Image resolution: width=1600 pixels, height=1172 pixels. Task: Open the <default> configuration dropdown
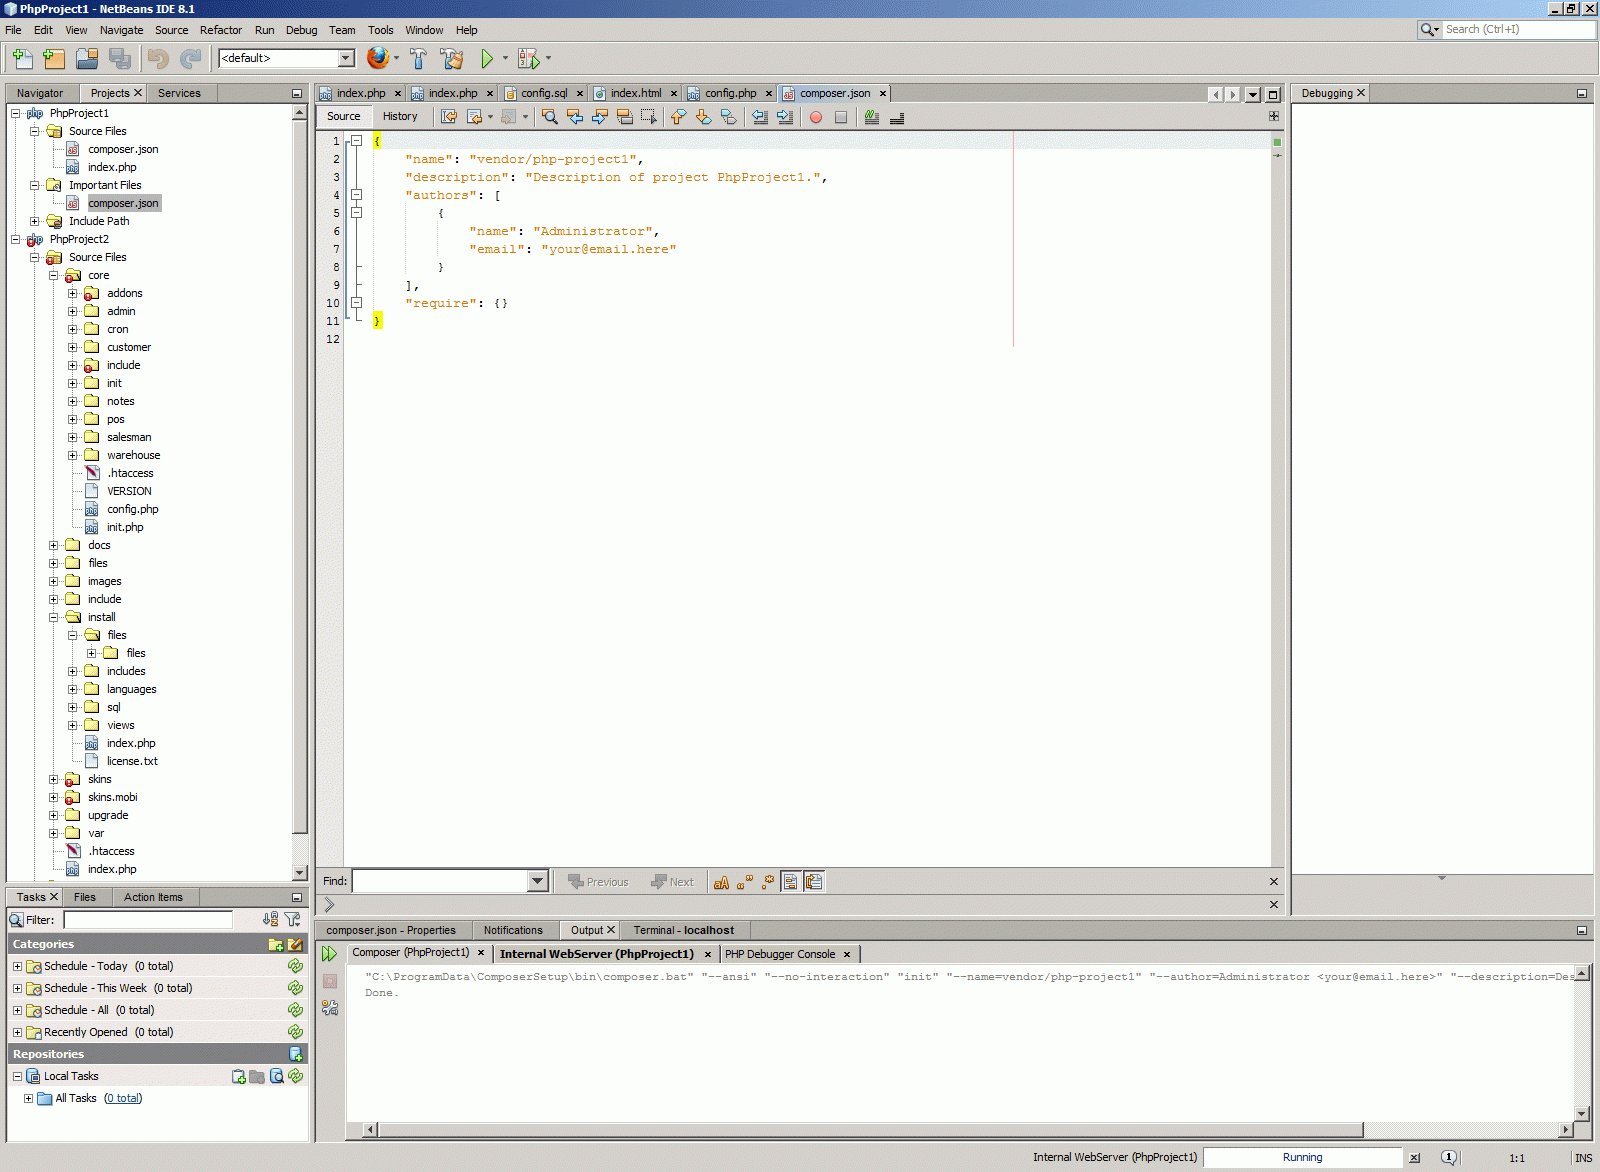(x=346, y=58)
